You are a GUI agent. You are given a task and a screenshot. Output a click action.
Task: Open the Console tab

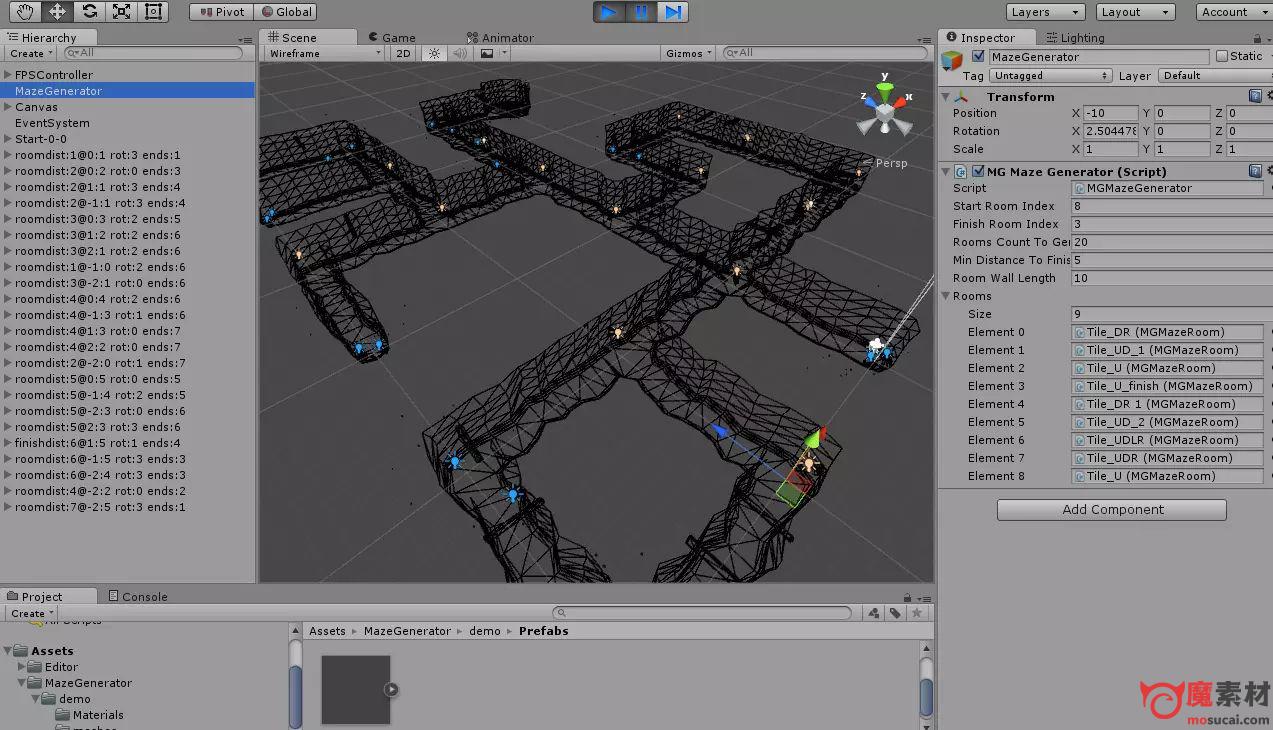tap(137, 597)
